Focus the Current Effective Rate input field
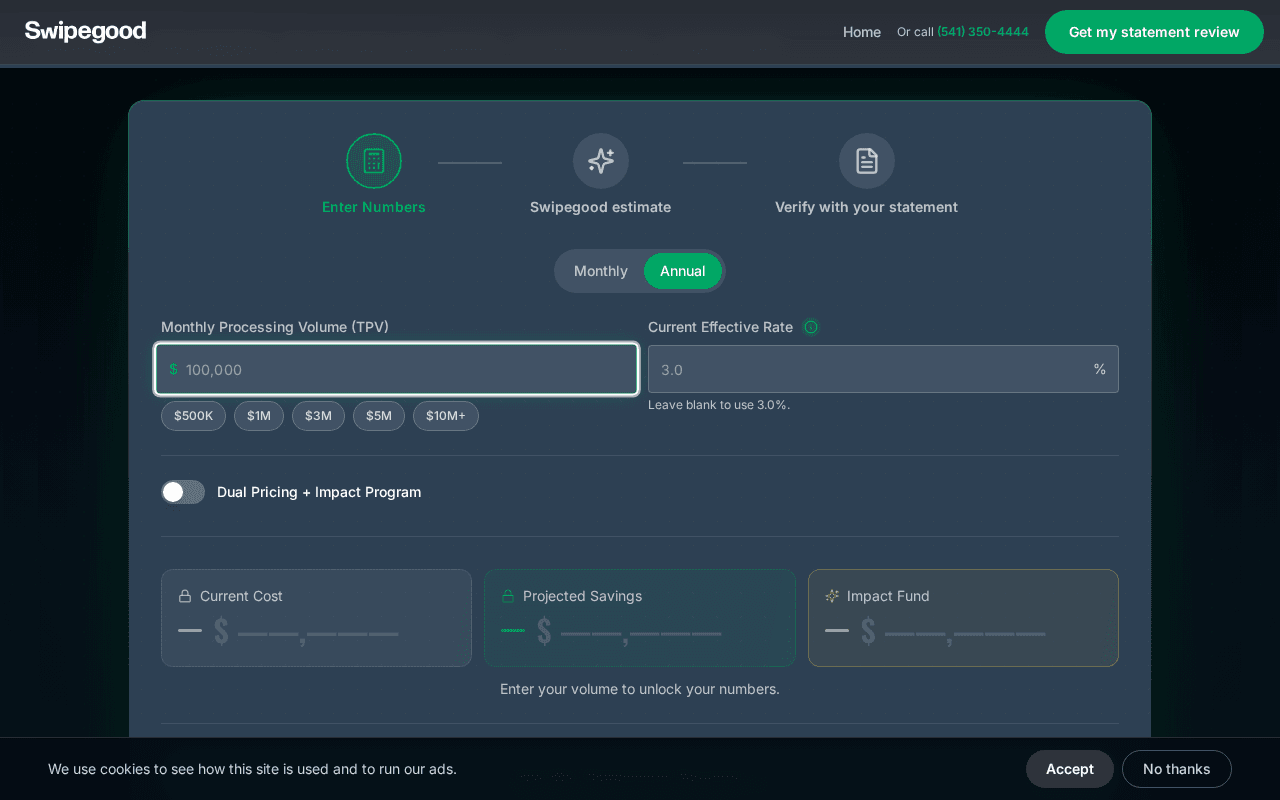The image size is (1280, 800). (x=883, y=369)
